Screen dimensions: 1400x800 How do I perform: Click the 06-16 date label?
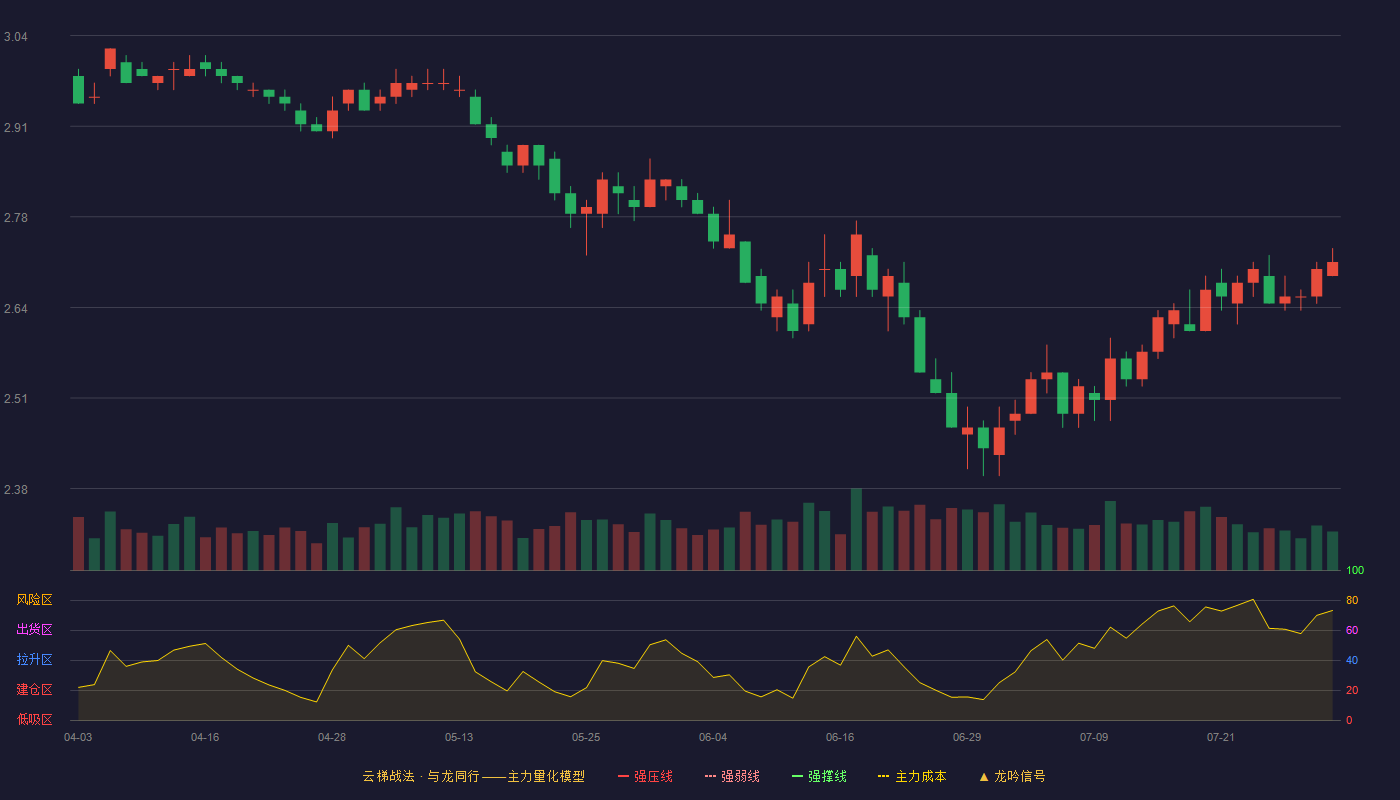click(x=840, y=737)
